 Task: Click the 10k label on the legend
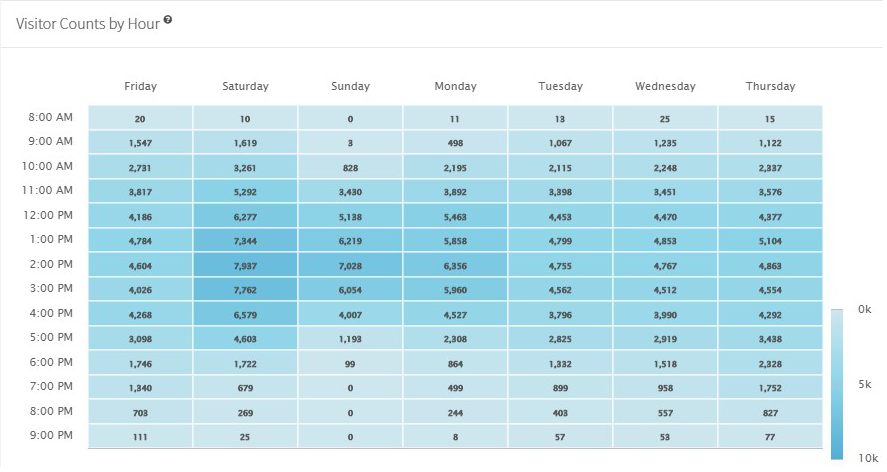pos(865,458)
